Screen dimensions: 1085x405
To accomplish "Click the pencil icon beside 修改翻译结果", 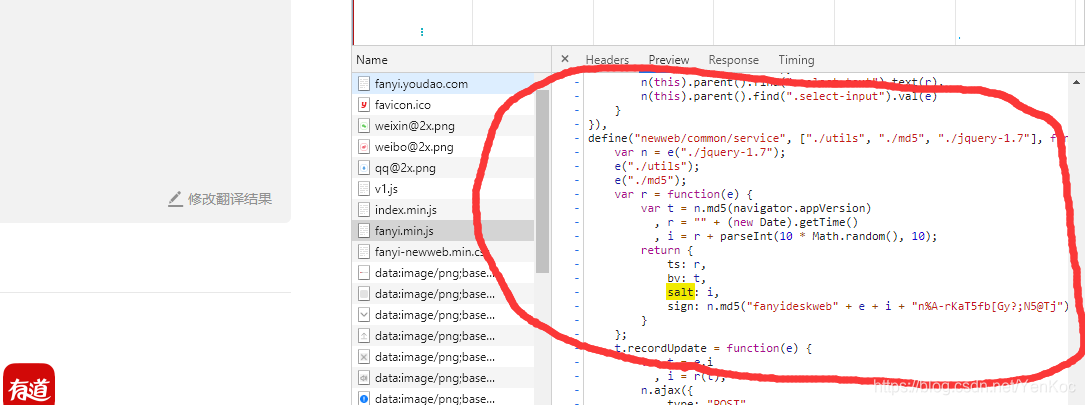I will pyautogui.click(x=176, y=199).
